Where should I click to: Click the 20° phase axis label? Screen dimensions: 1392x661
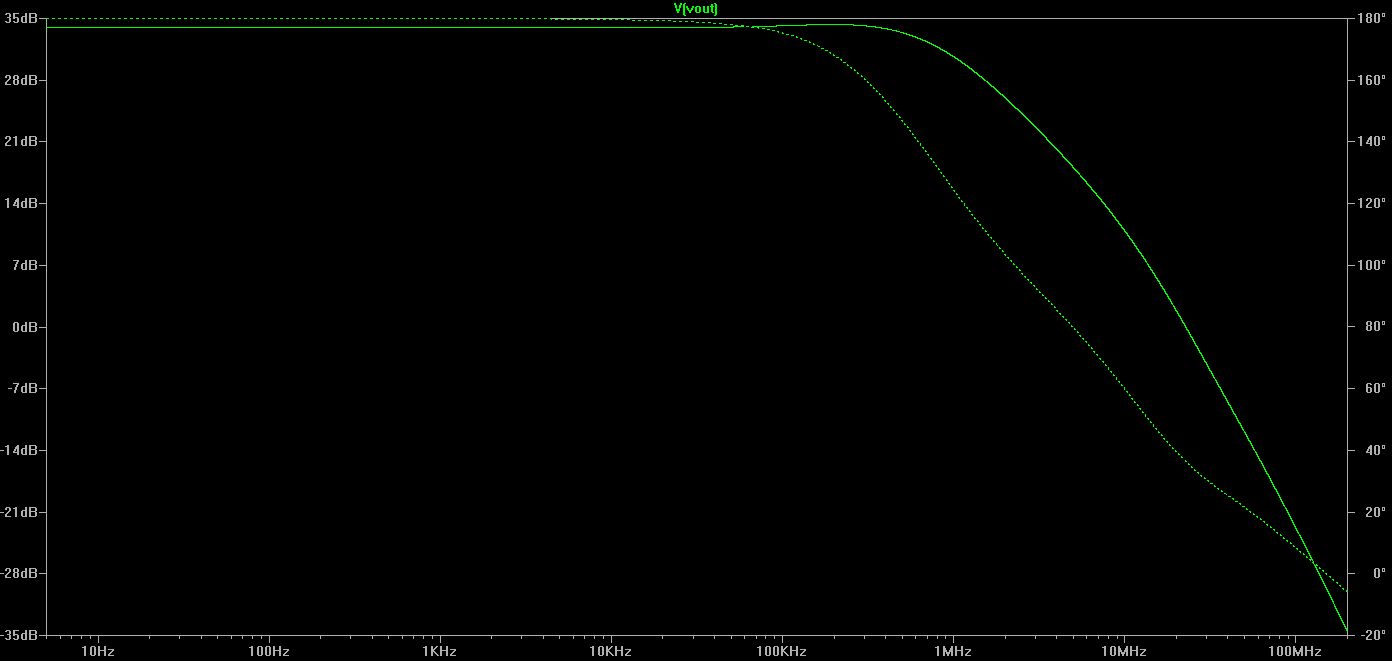1375,512
